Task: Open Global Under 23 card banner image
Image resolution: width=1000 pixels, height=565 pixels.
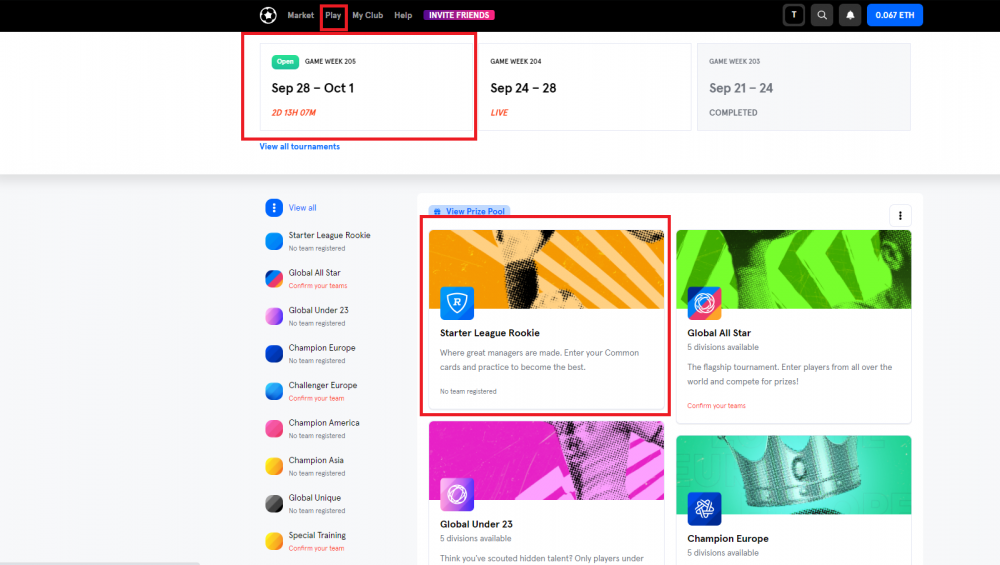Action: point(546,460)
